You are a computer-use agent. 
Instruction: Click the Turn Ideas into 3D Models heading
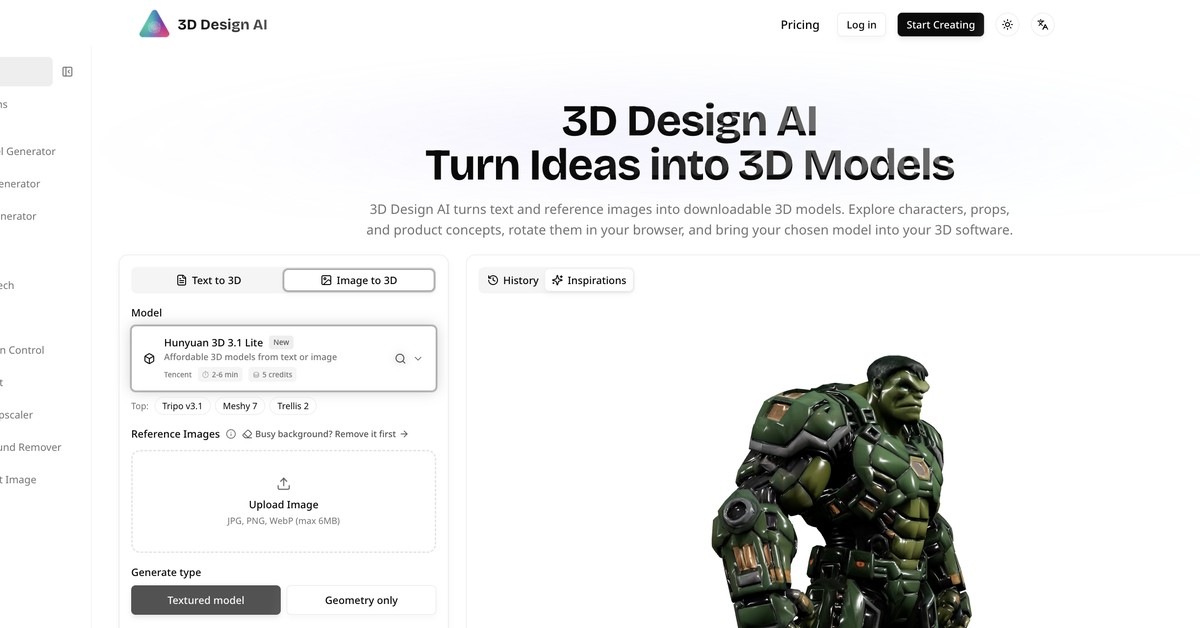click(x=690, y=164)
